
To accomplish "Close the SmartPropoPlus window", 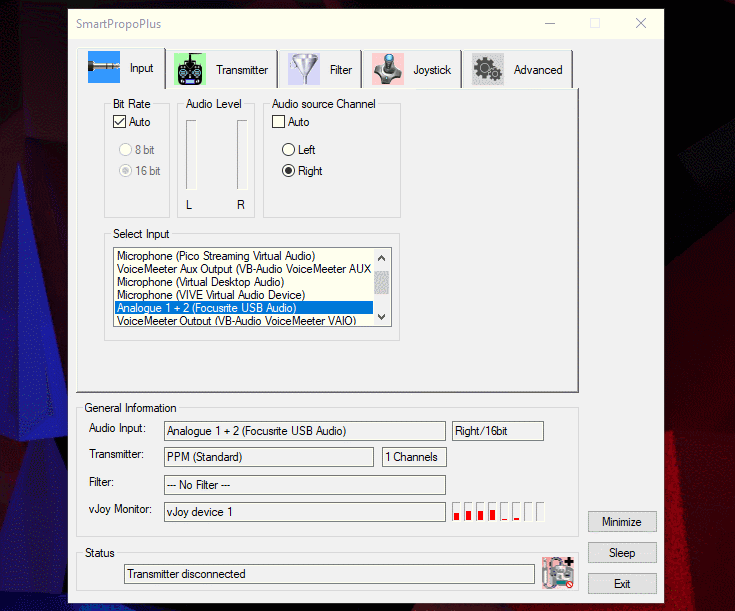I will click(x=641, y=23).
